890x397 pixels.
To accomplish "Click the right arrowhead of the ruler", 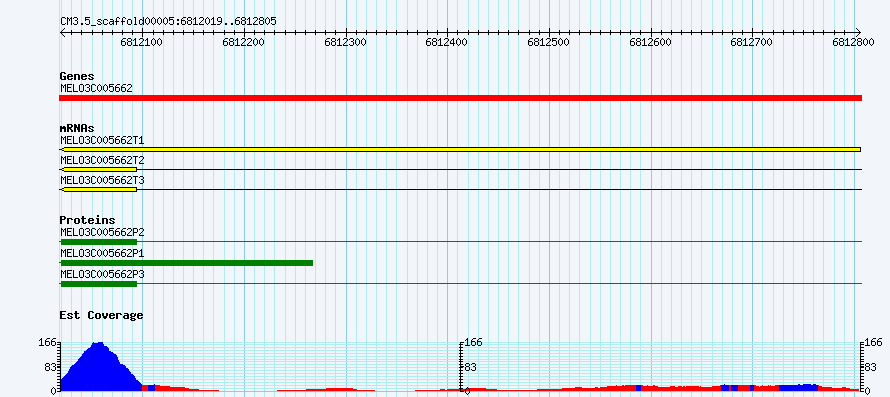I will pyautogui.click(x=859, y=32).
